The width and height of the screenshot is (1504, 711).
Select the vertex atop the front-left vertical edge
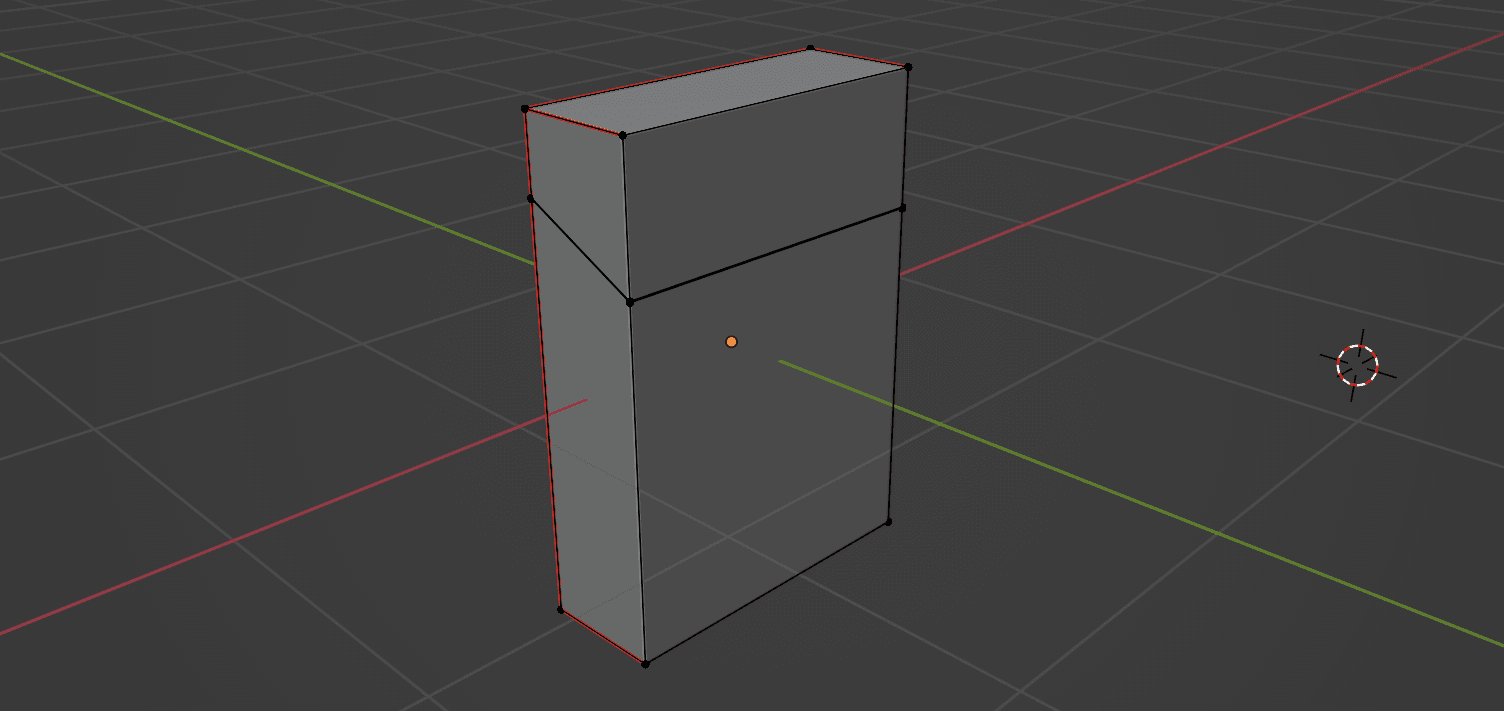622,135
